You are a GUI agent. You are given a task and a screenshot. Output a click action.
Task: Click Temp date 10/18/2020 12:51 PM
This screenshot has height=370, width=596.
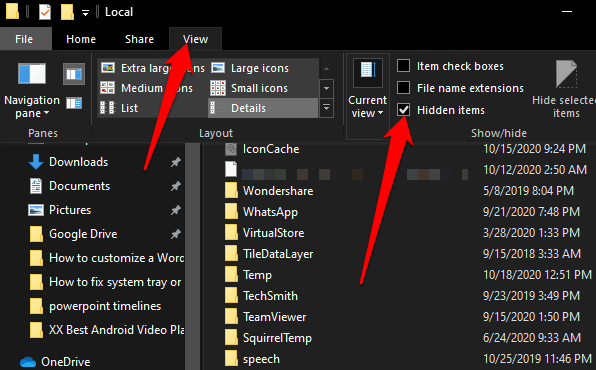tap(537, 275)
